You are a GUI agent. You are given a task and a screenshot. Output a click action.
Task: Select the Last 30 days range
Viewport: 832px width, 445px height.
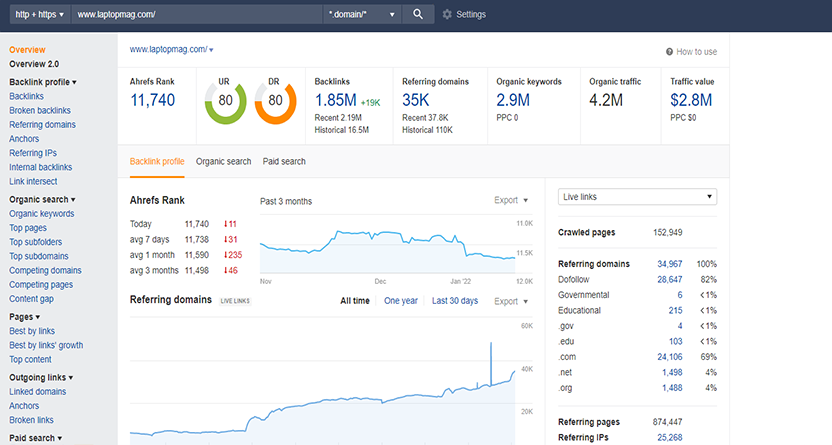click(455, 301)
